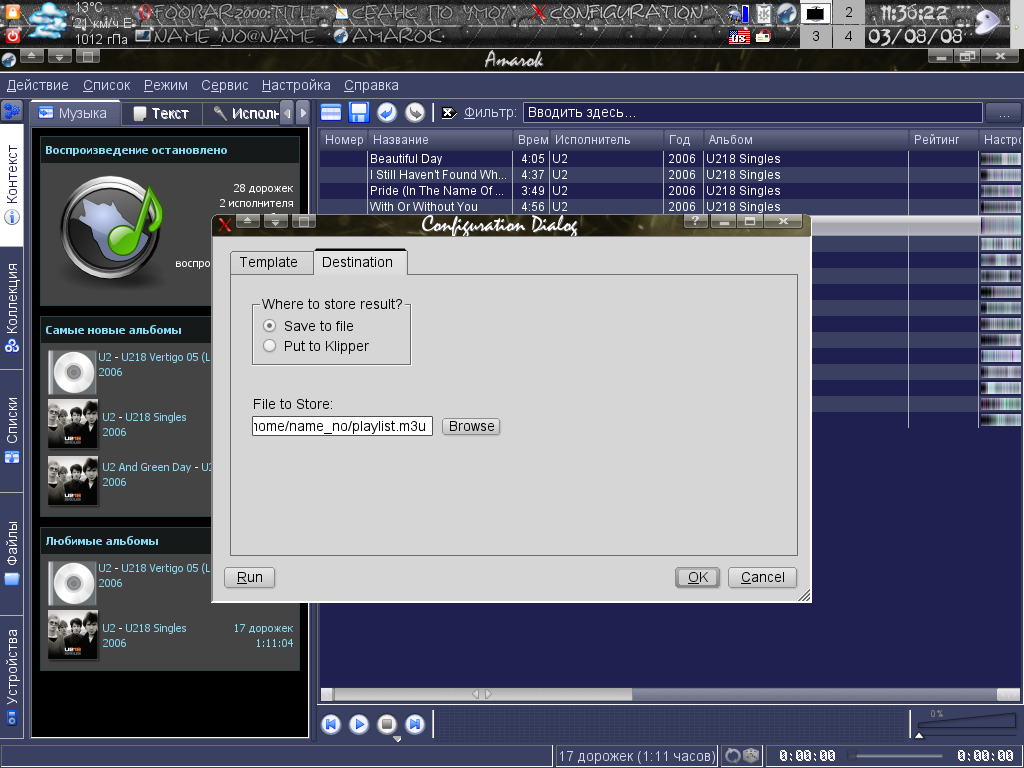The width and height of the screenshot is (1024, 768).
Task: Open the Сервис menu
Action: point(225,85)
